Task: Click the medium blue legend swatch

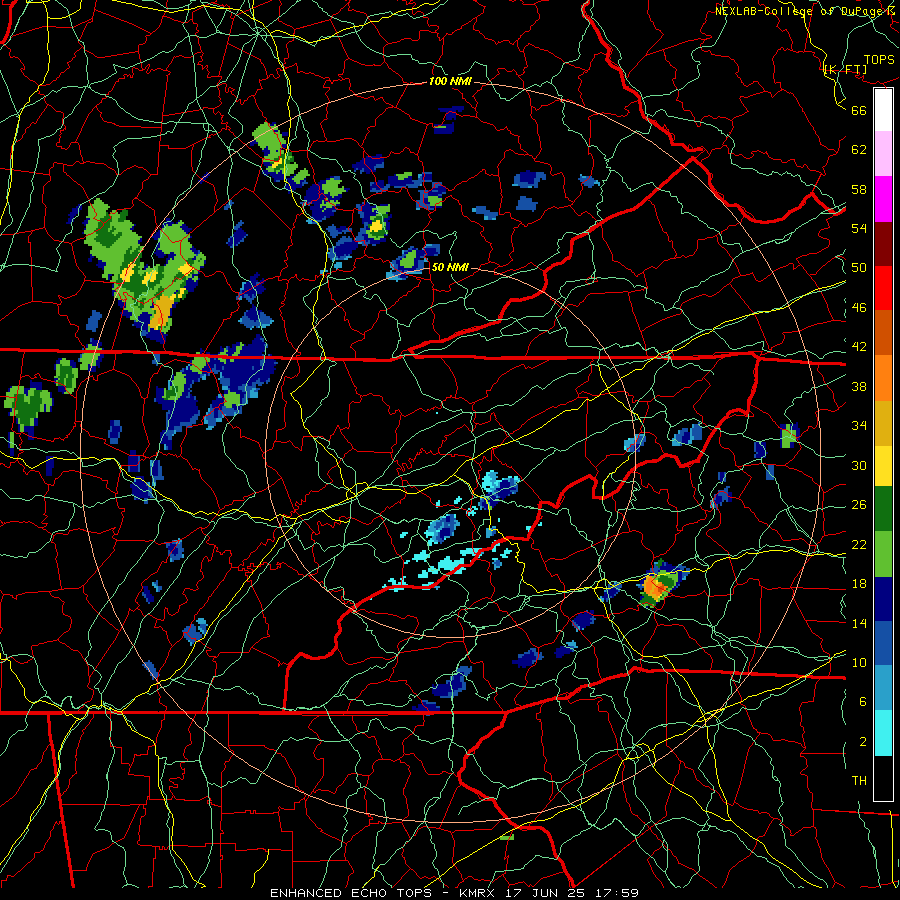Action: point(883,643)
